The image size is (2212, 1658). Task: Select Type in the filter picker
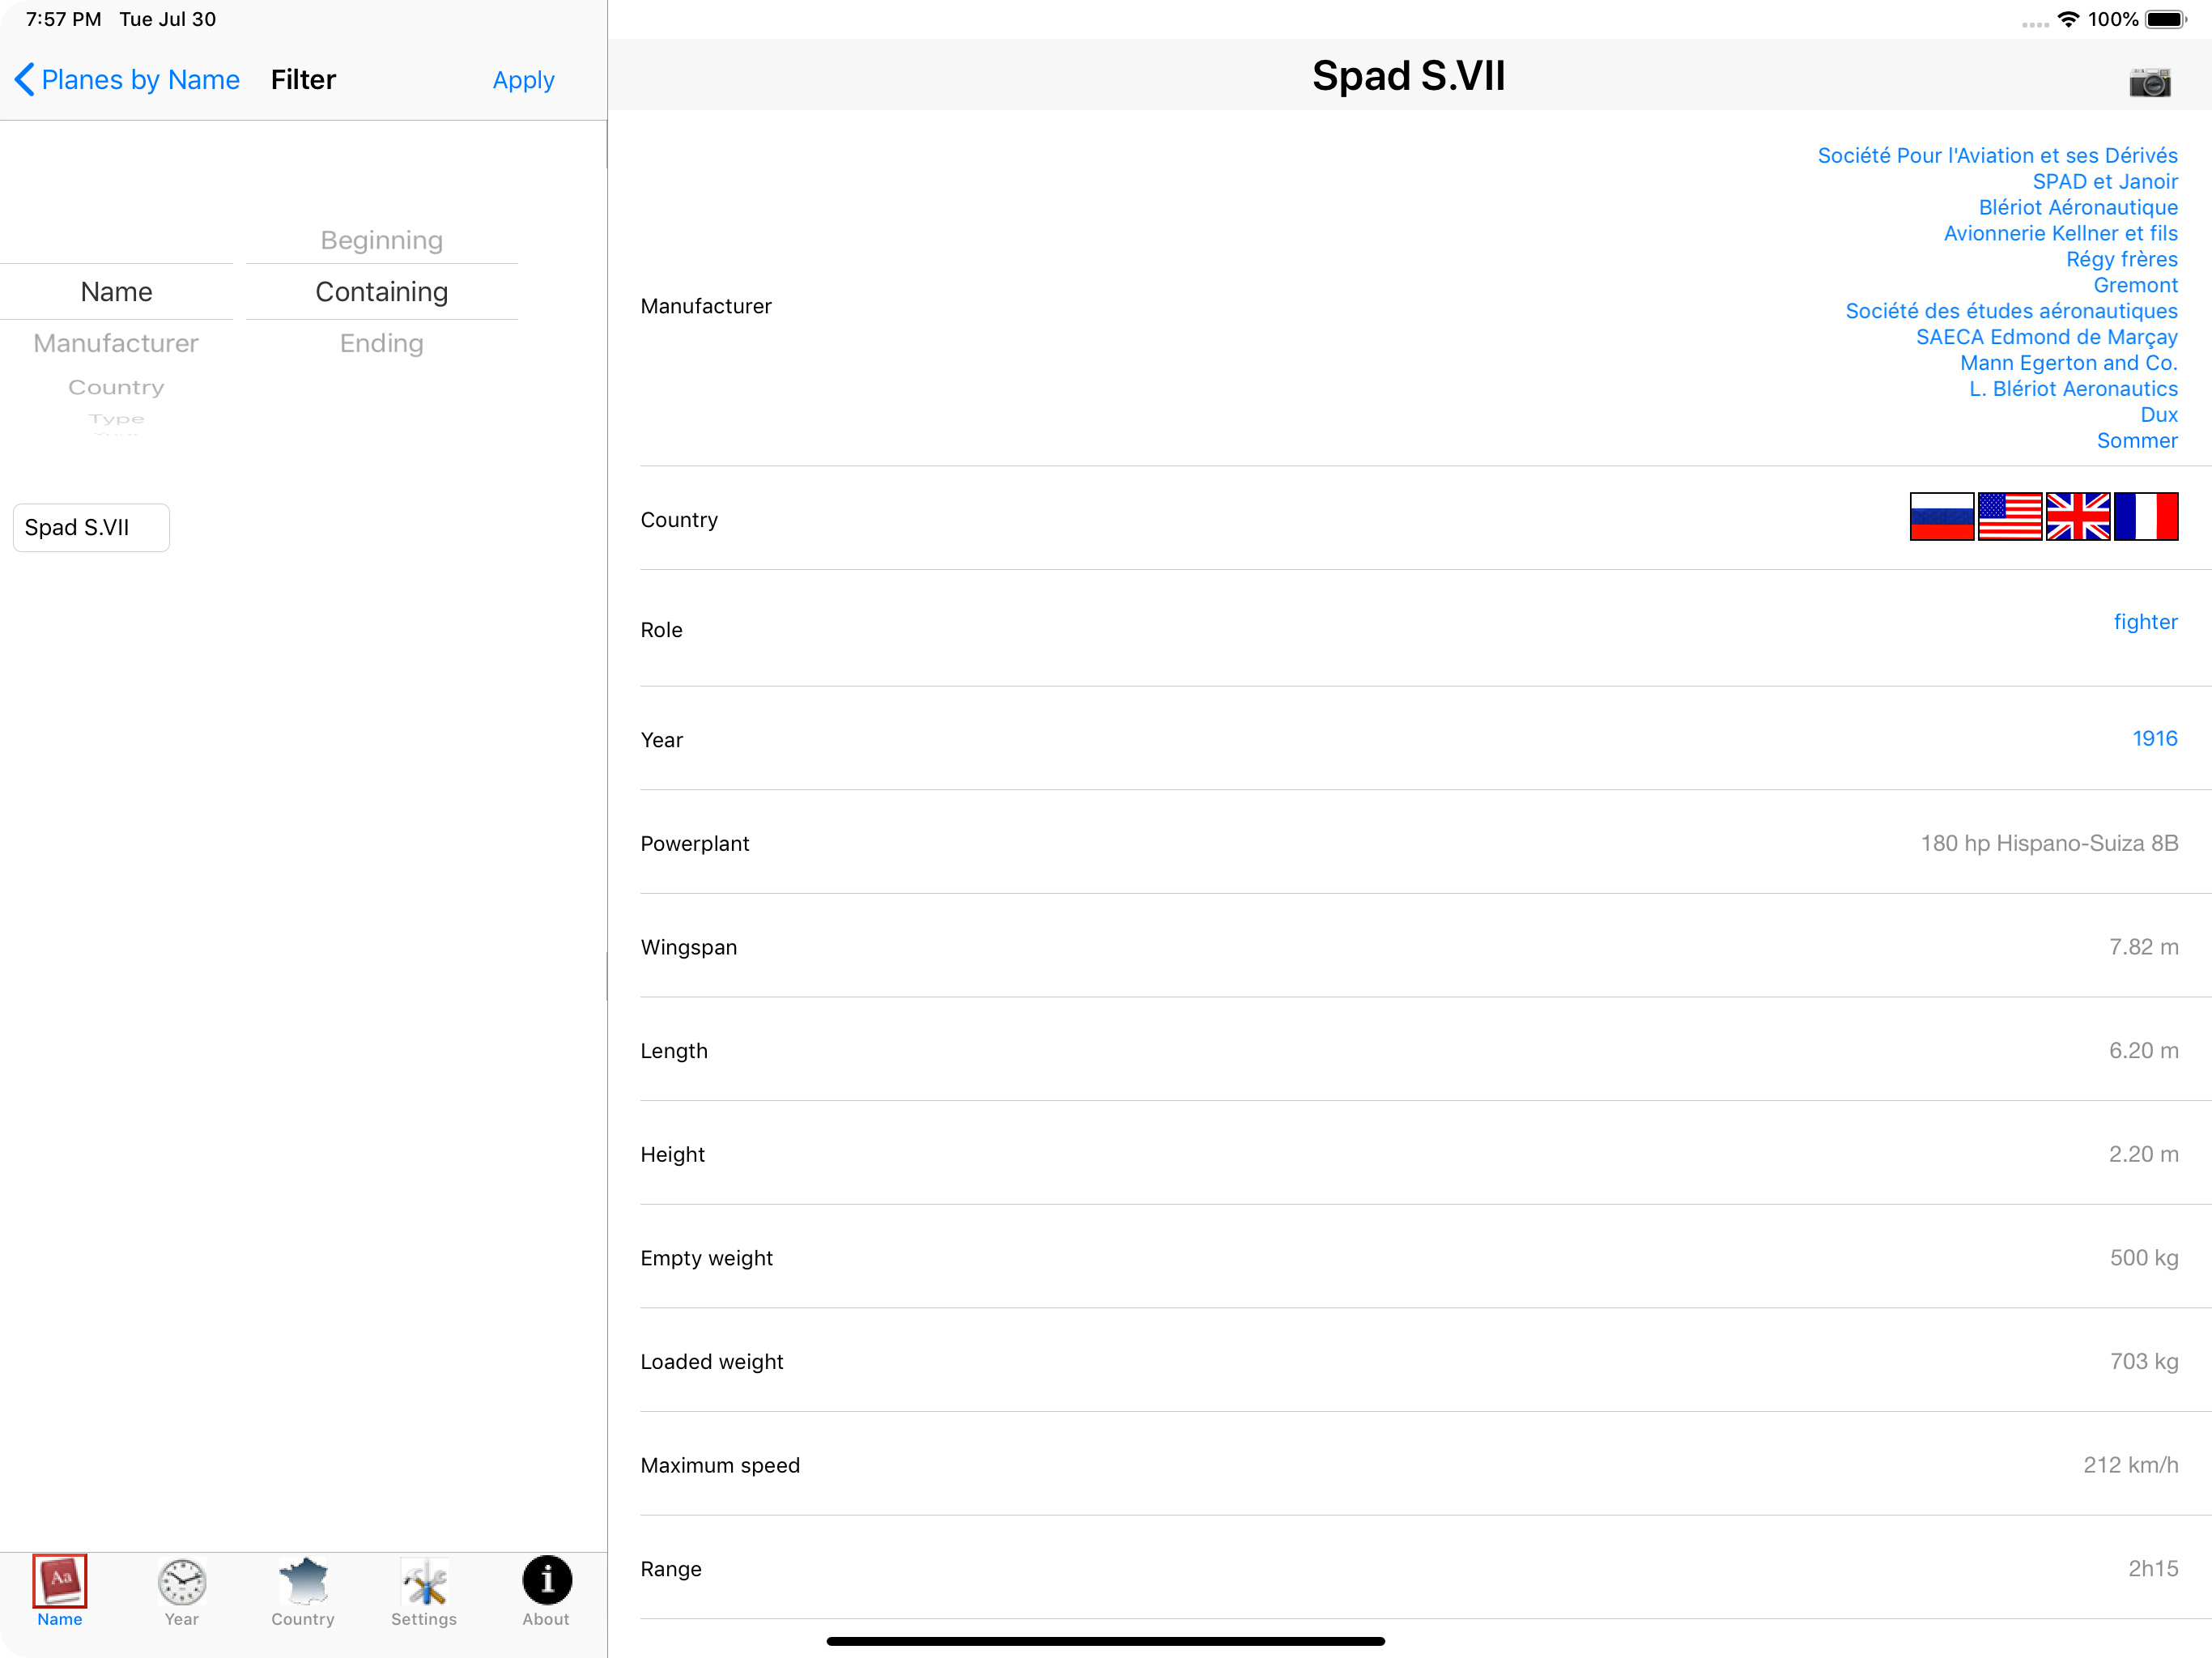[x=117, y=419]
